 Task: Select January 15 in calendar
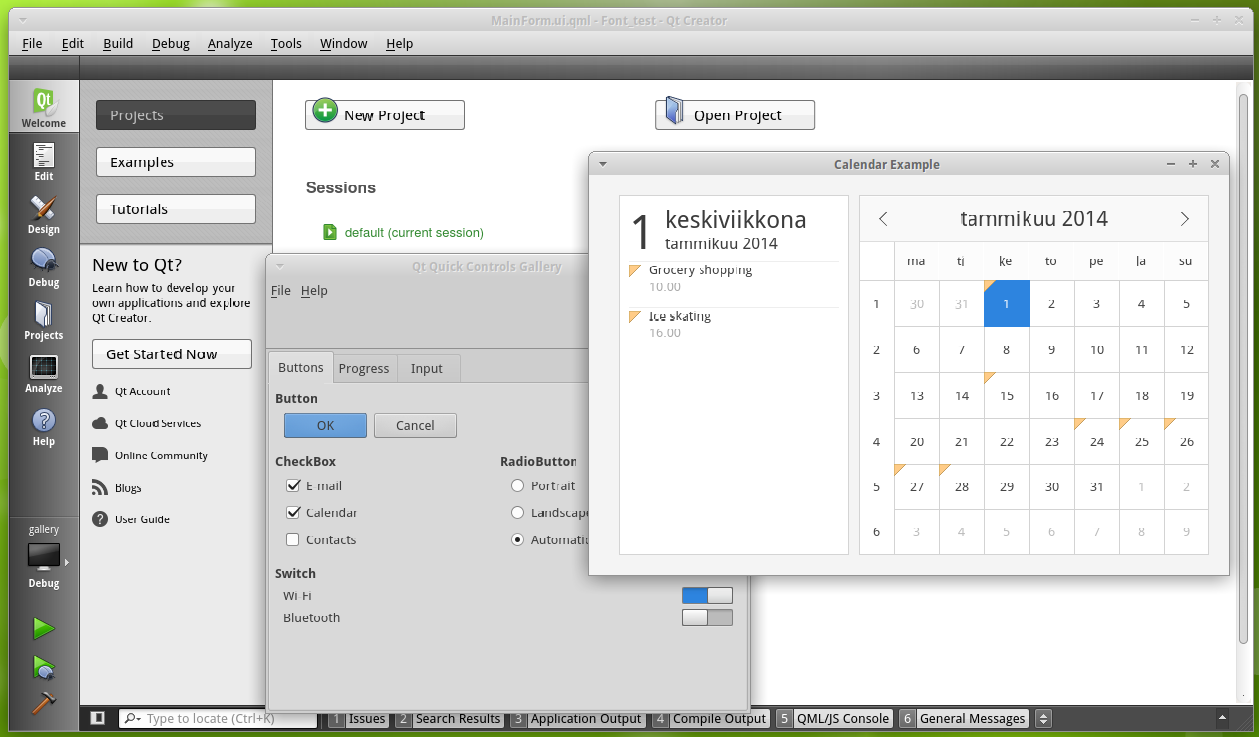(x=1007, y=396)
